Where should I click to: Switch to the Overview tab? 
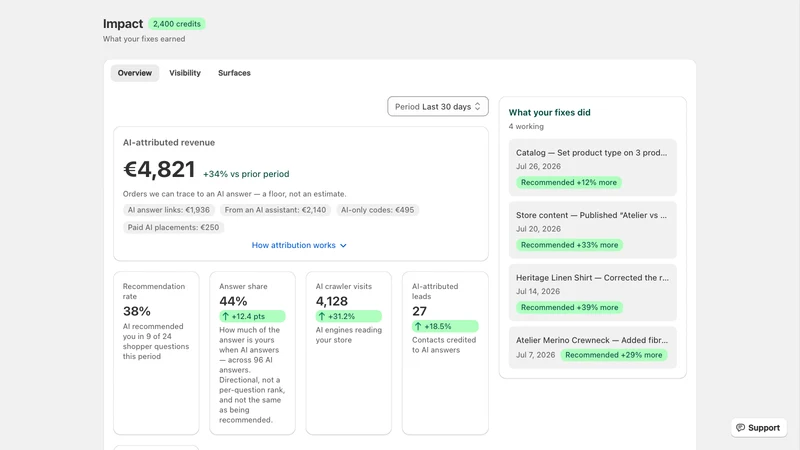click(x=135, y=73)
